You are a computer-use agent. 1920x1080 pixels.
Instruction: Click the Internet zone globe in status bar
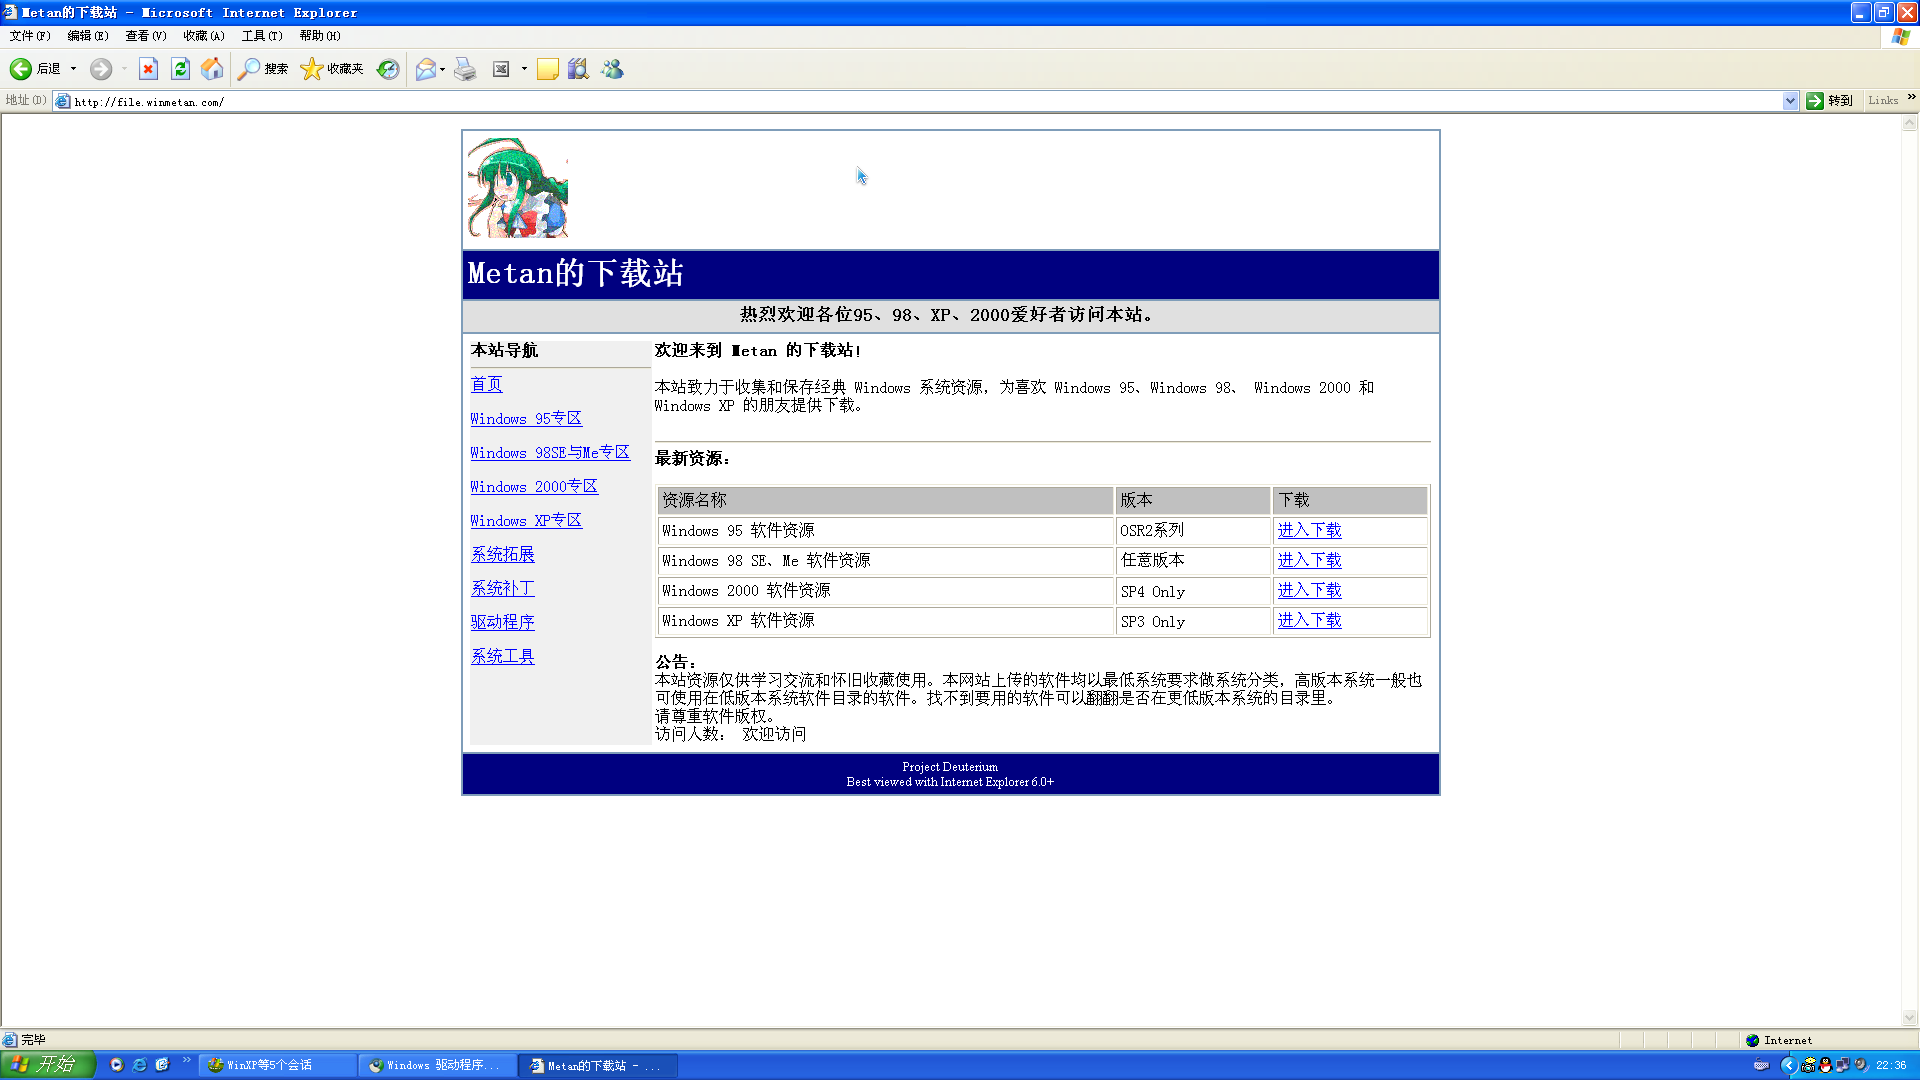(x=1752, y=1040)
